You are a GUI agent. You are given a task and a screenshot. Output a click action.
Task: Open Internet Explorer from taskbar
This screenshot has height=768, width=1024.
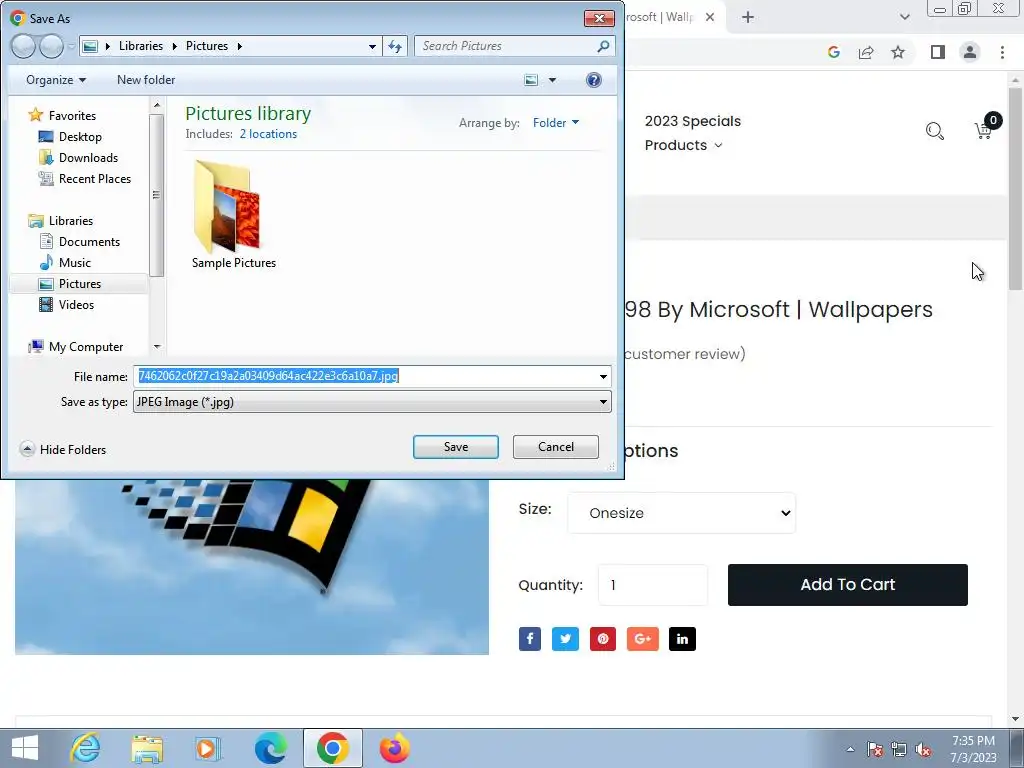[86, 748]
